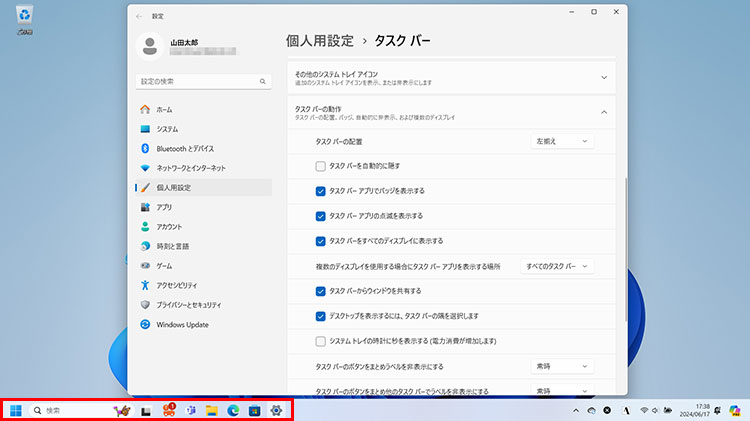750x421 pixels.
Task: Collapse the タスク バーの動作 section
Action: (603, 112)
